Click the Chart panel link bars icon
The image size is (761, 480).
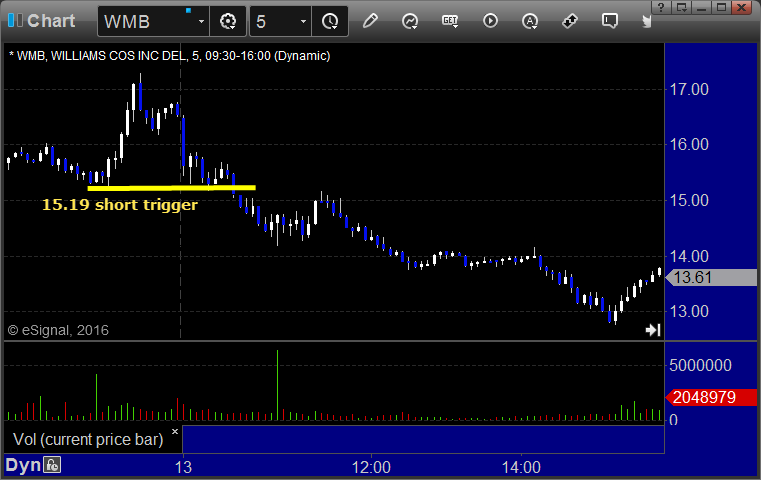15,20
